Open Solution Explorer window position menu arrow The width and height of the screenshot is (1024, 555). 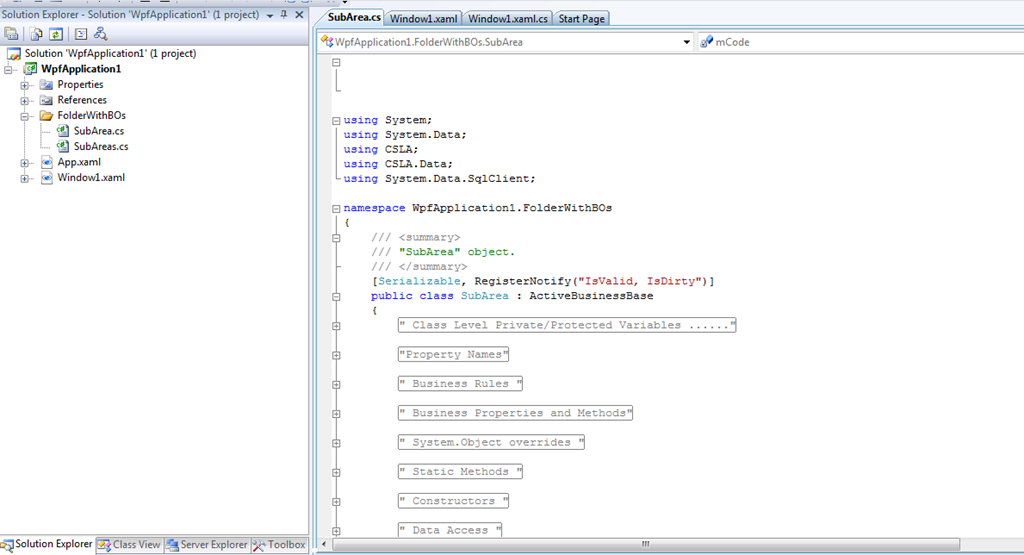270,15
